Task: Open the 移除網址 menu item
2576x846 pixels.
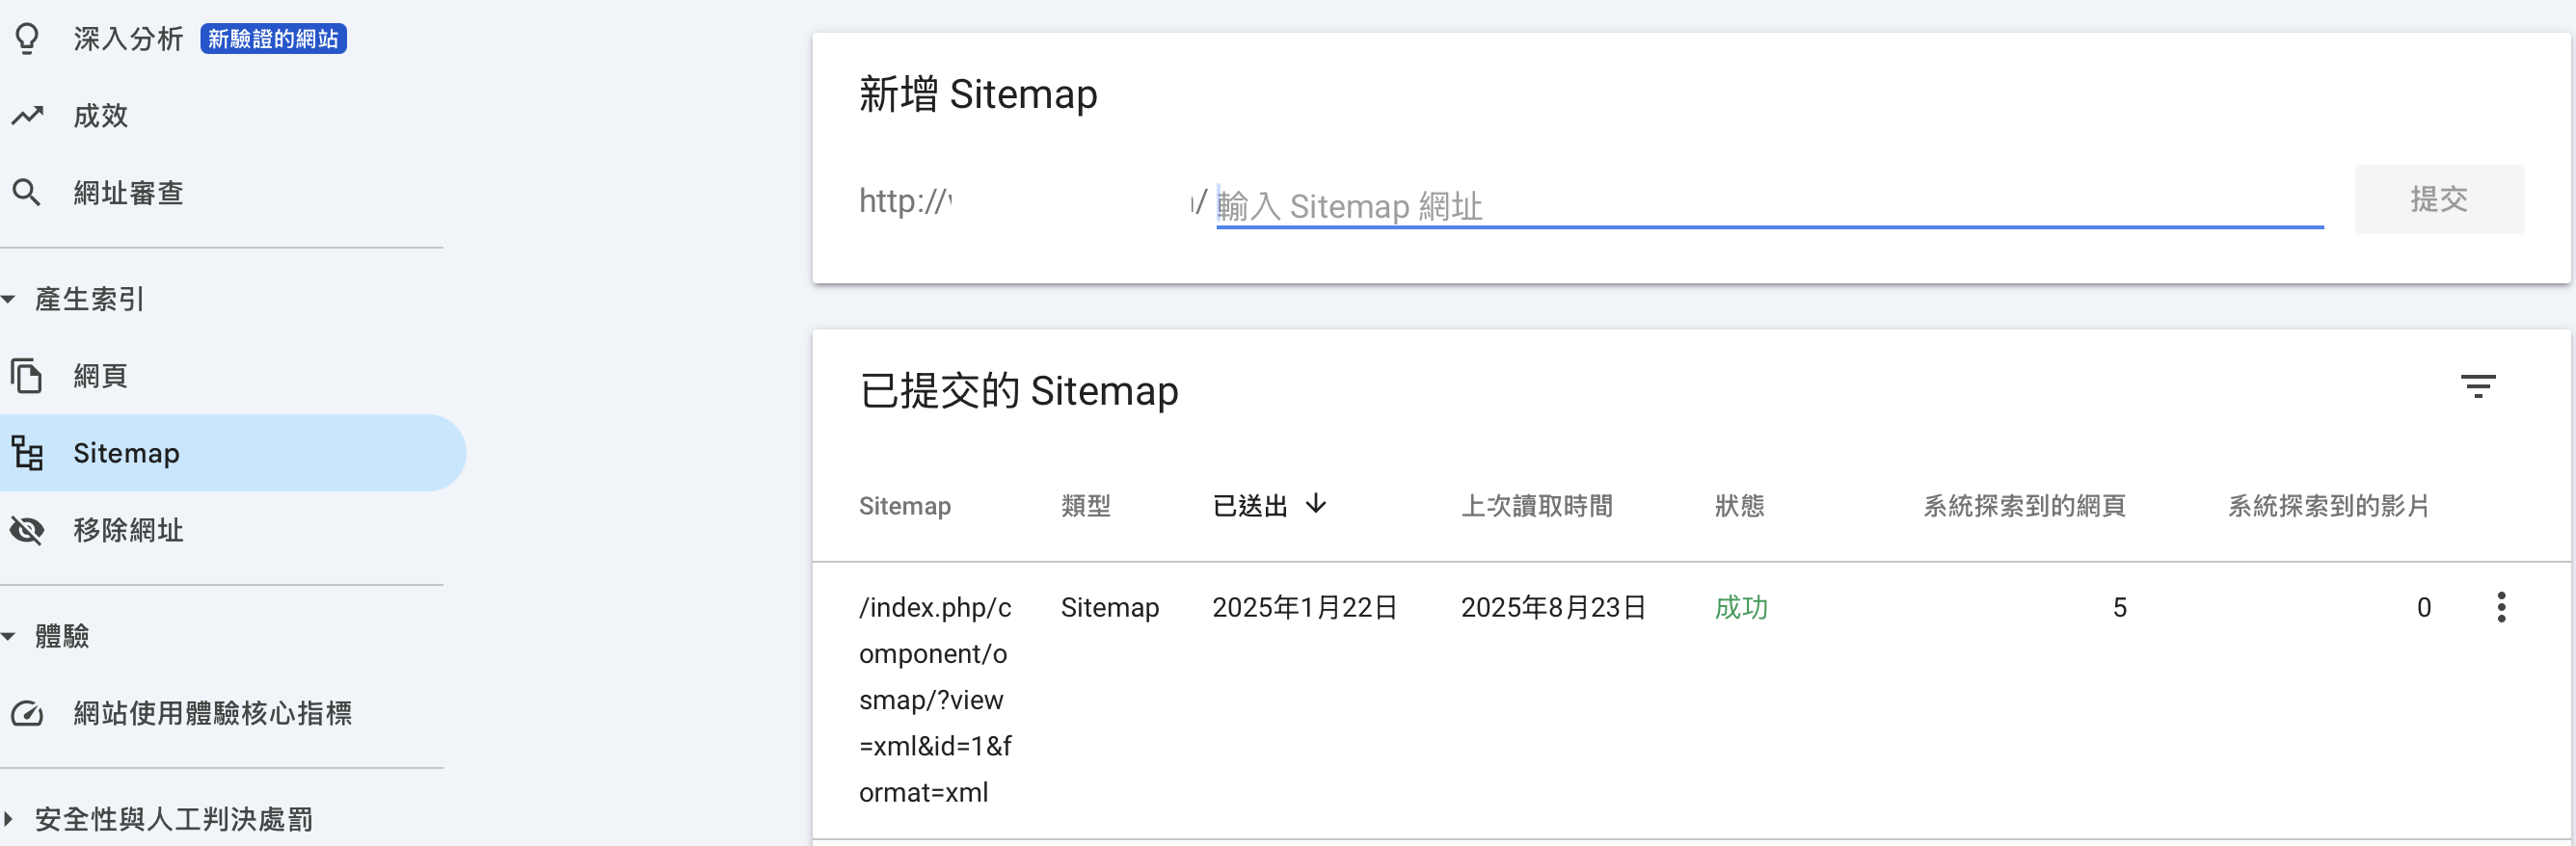Action: coord(128,530)
